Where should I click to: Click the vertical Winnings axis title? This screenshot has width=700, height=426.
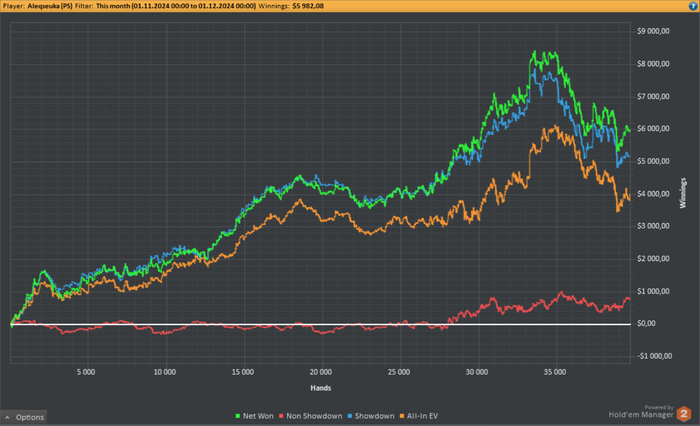(x=683, y=193)
